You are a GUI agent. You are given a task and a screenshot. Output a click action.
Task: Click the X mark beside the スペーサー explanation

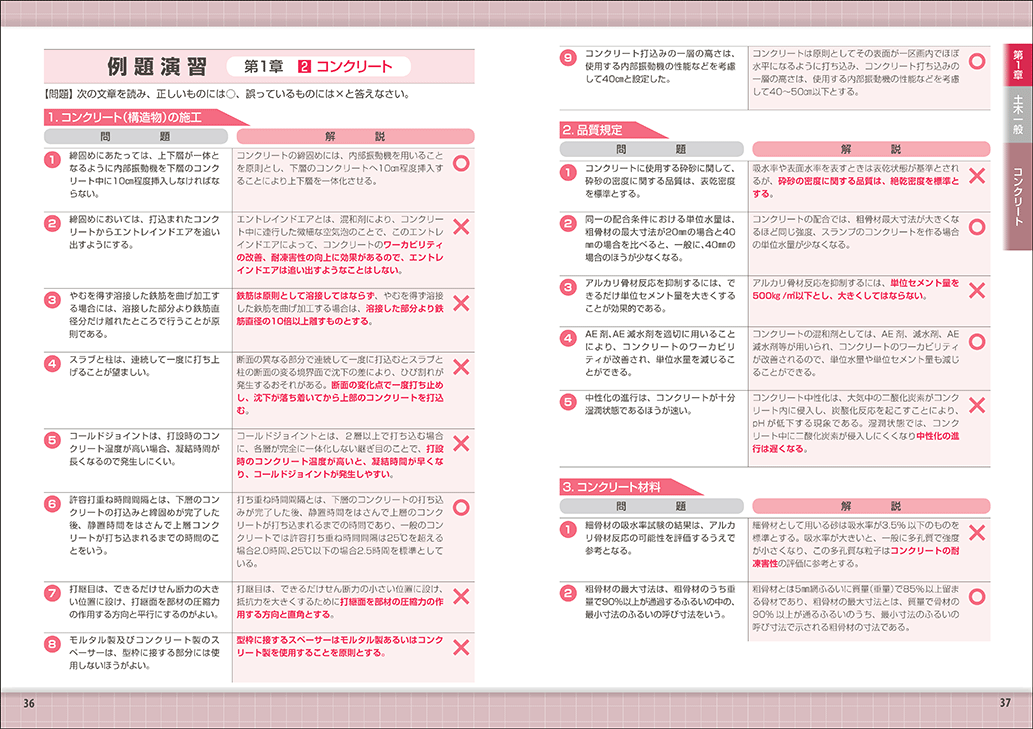click(x=461, y=647)
